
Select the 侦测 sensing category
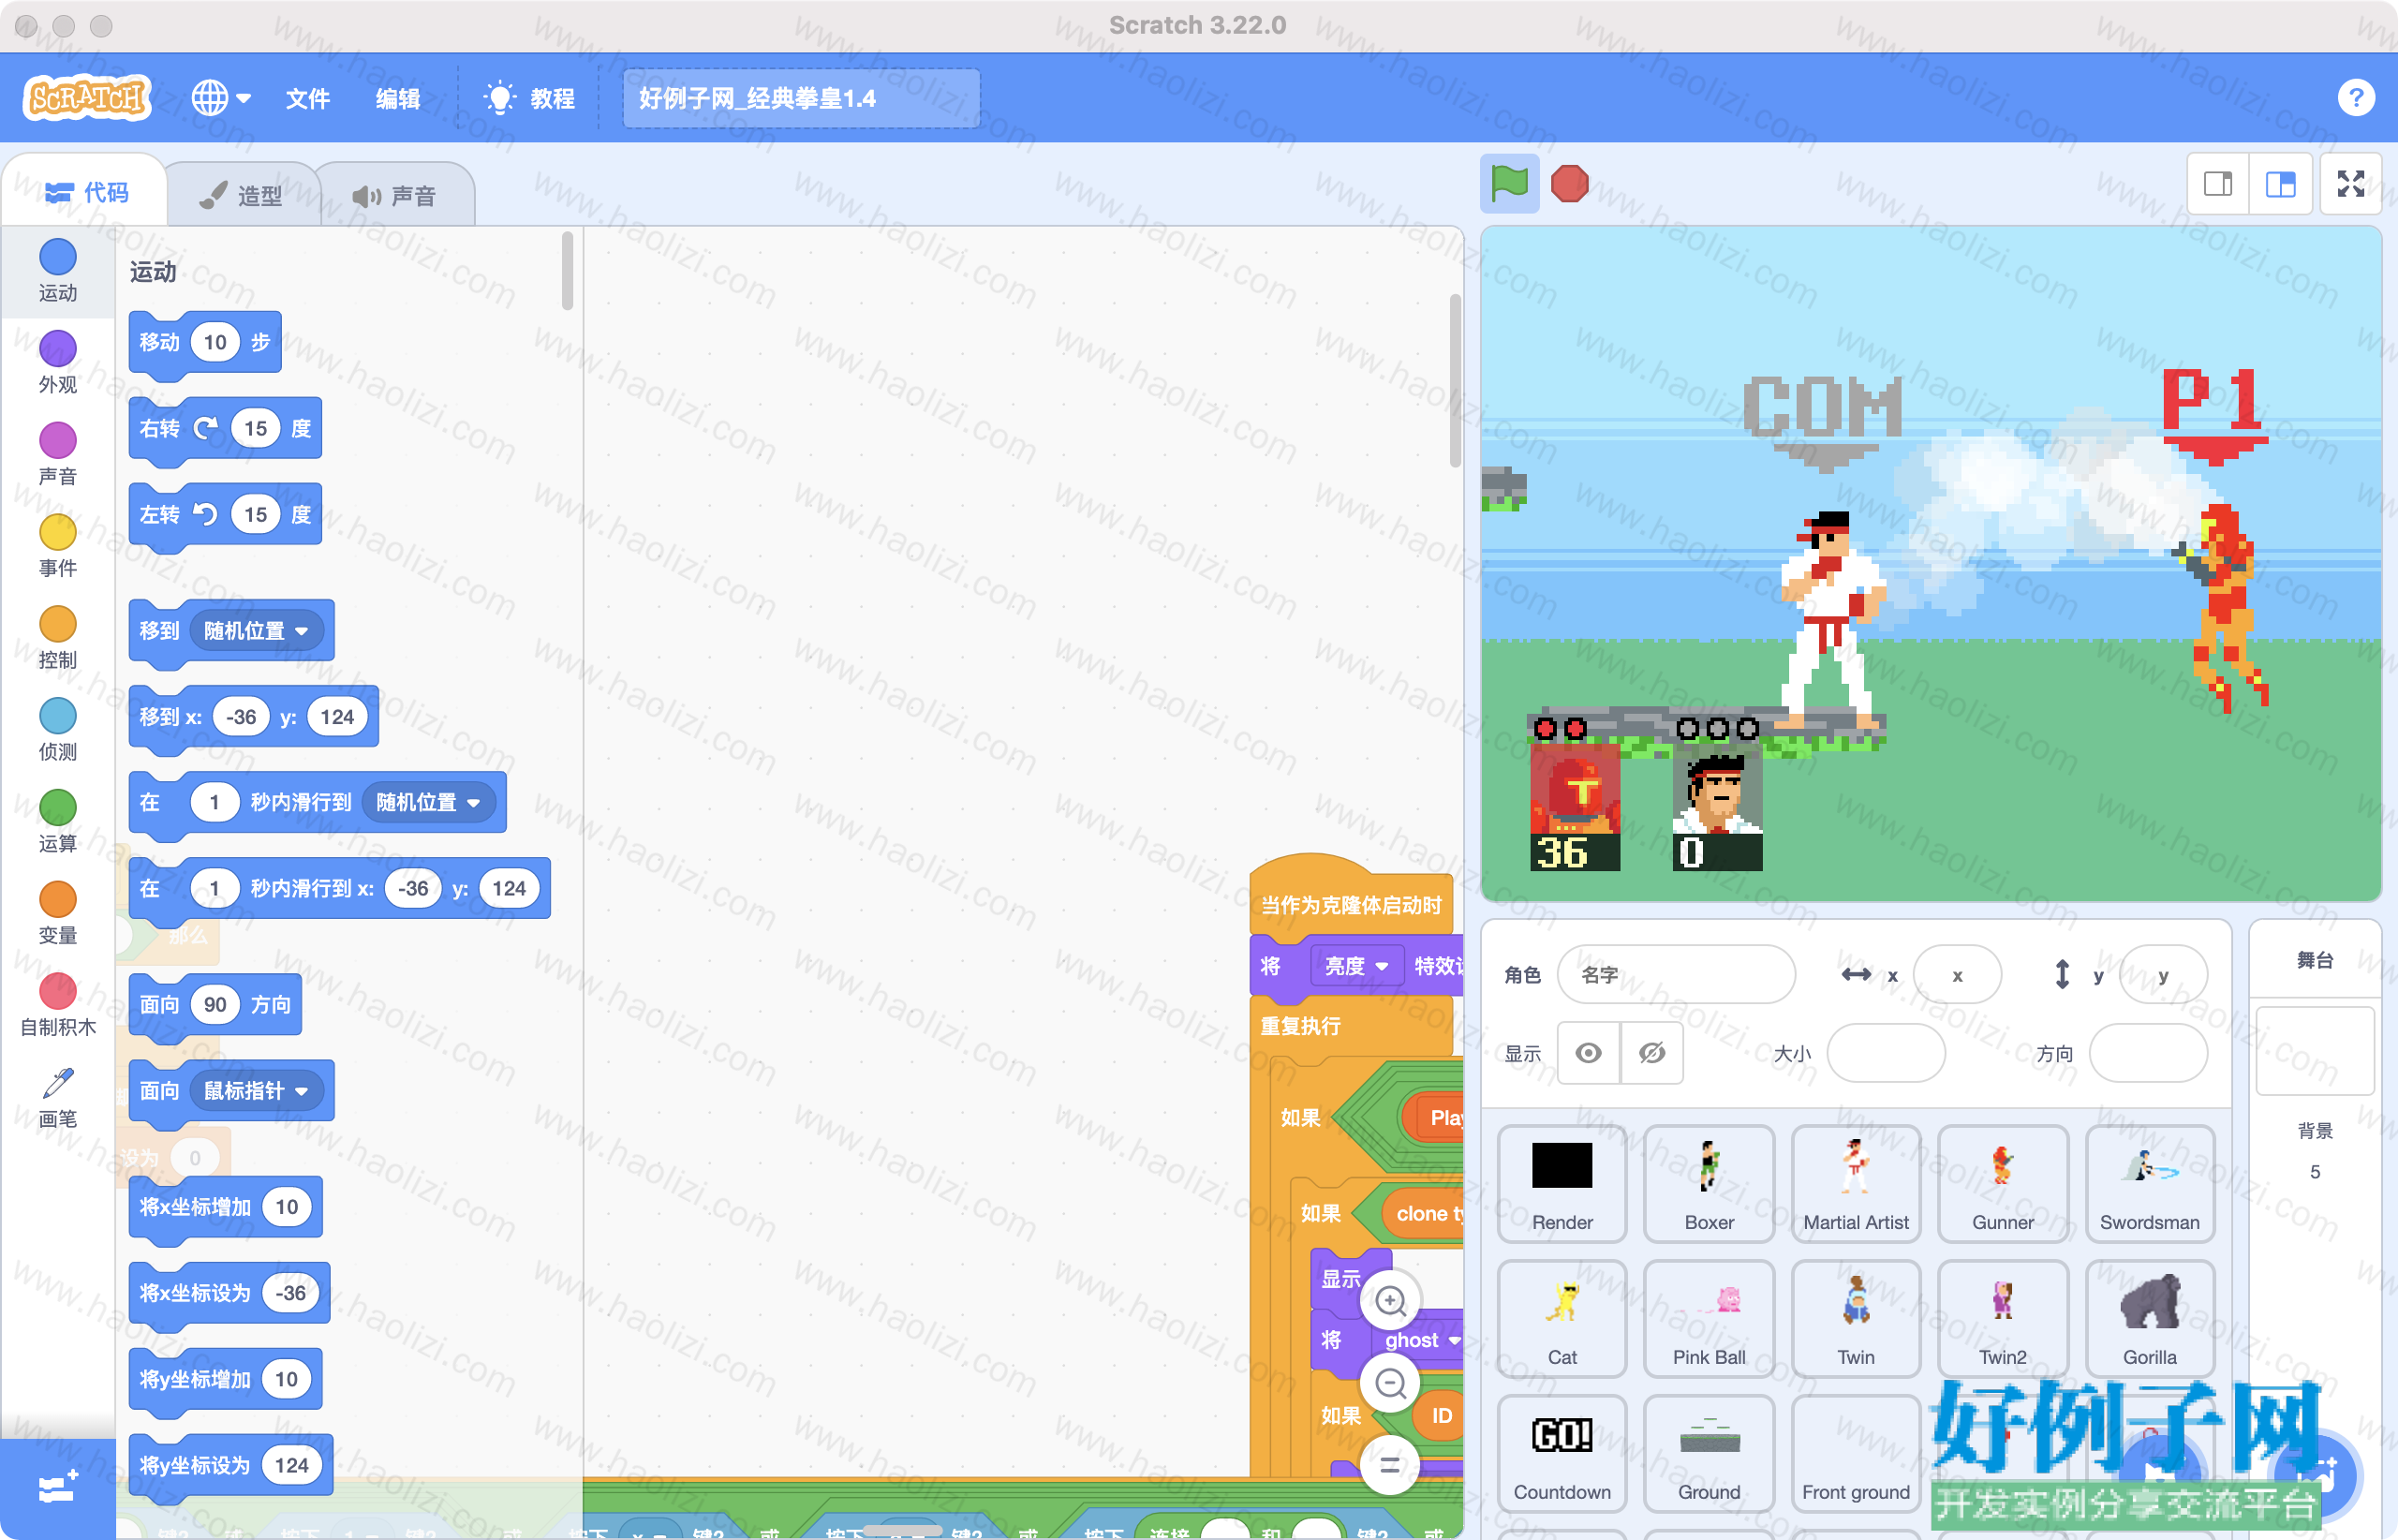pos(57,730)
